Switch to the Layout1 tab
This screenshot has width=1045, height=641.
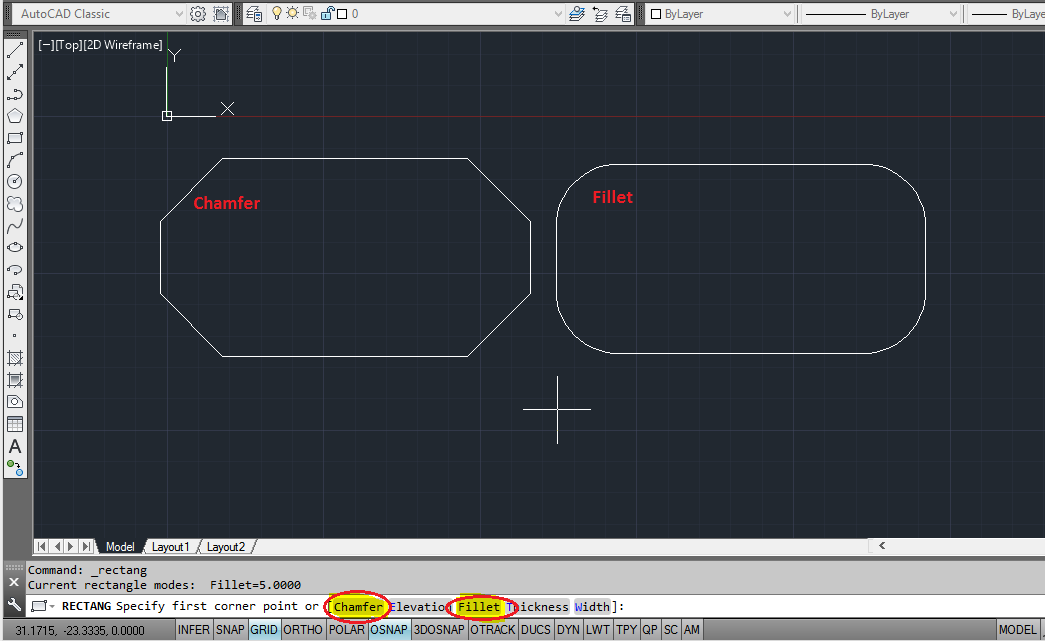pos(171,546)
